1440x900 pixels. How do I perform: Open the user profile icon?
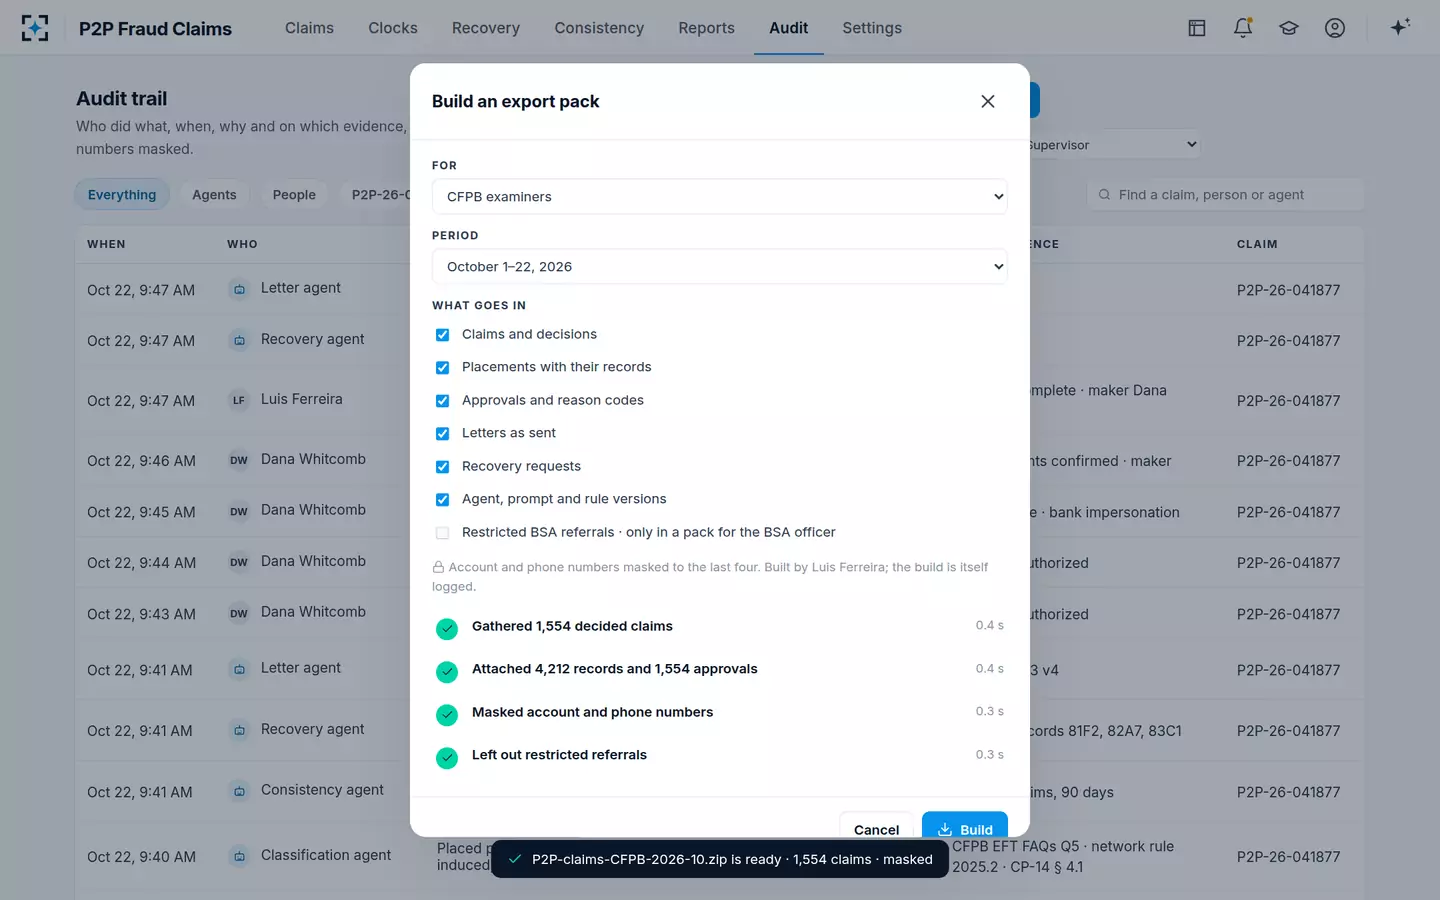(1335, 28)
